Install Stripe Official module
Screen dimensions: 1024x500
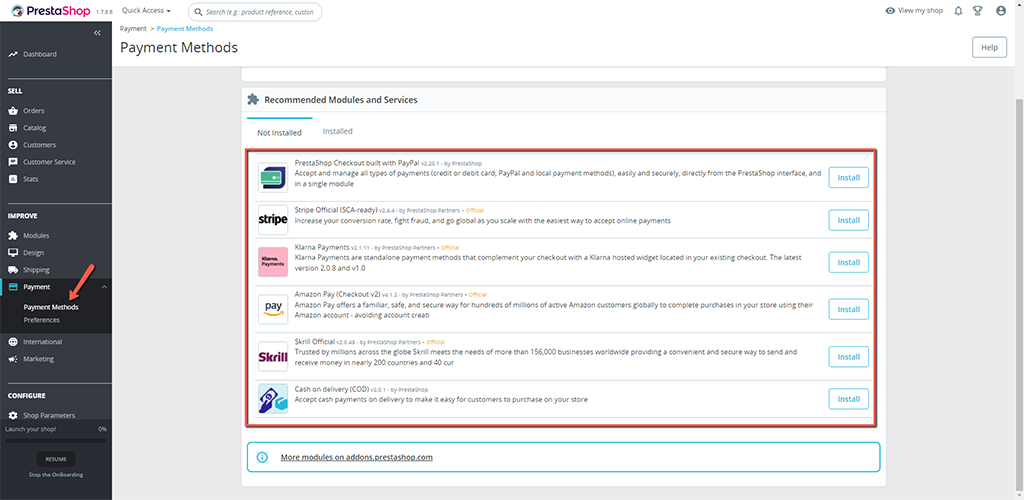point(848,220)
